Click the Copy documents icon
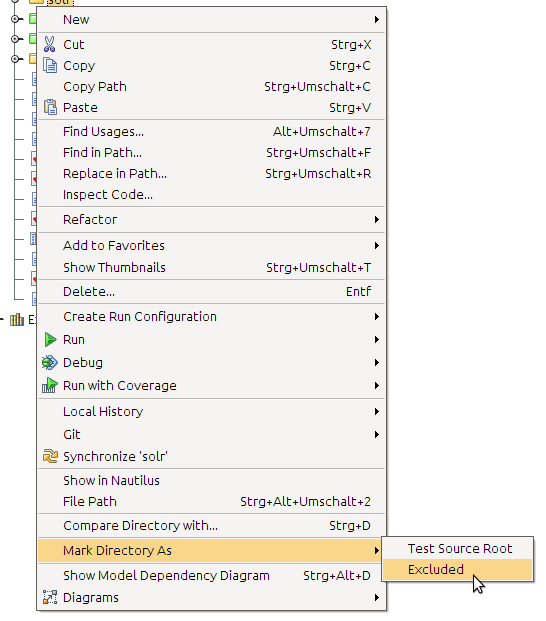Screen dimensions: 546x621 pyautogui.click(x=50, y=65)
